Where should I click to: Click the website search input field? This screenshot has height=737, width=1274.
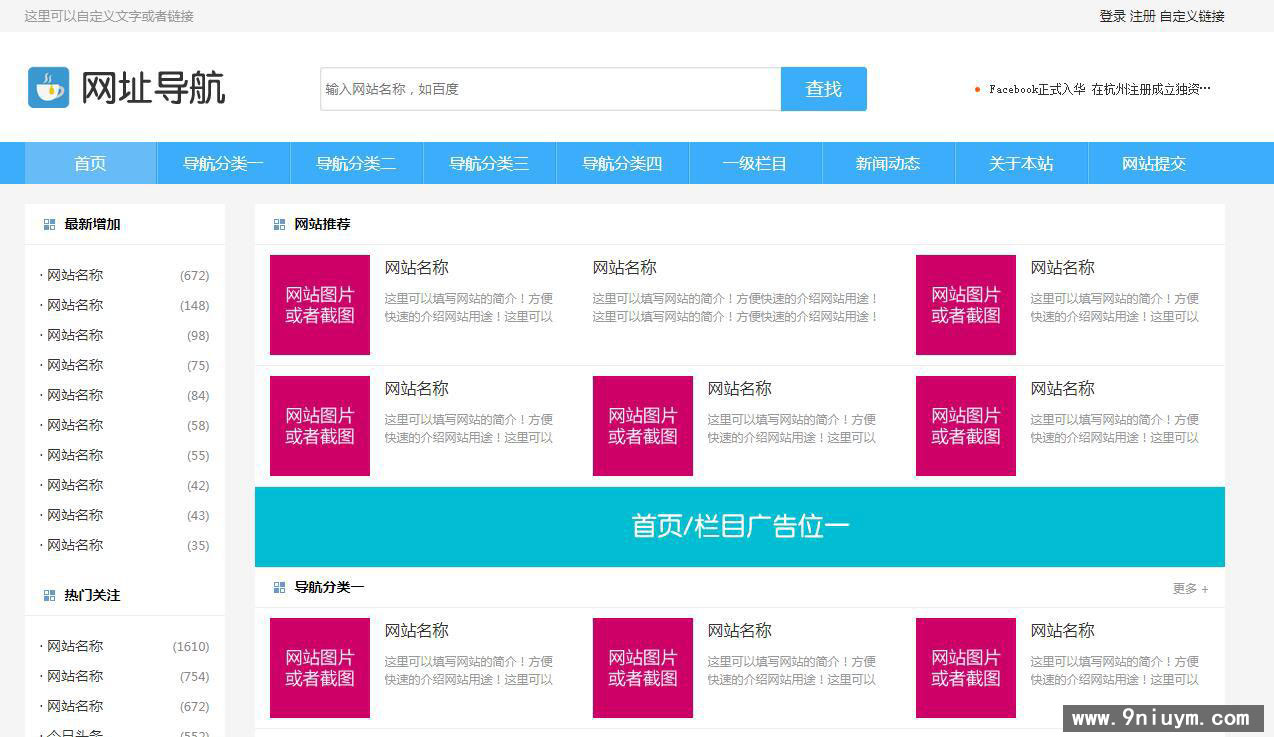(550, 89)
